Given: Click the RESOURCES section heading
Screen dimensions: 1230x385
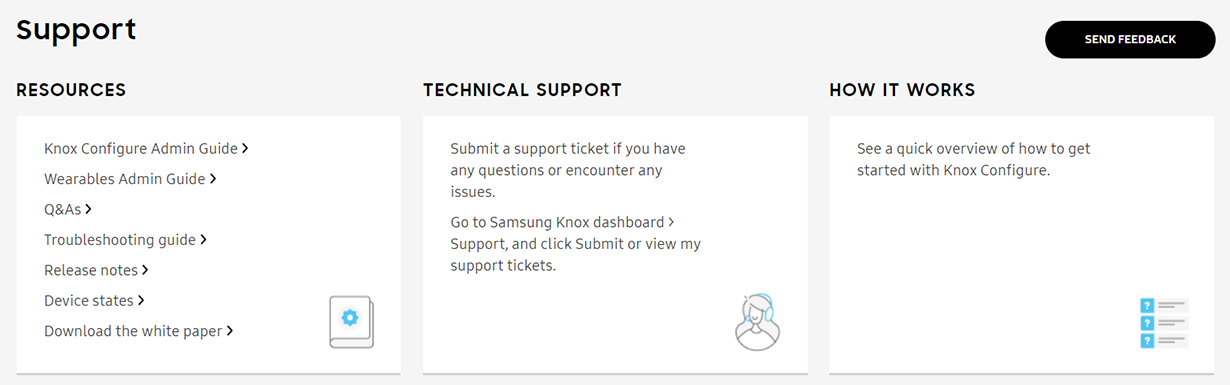Looking at the screenshot, I should (x=71, y=90).
